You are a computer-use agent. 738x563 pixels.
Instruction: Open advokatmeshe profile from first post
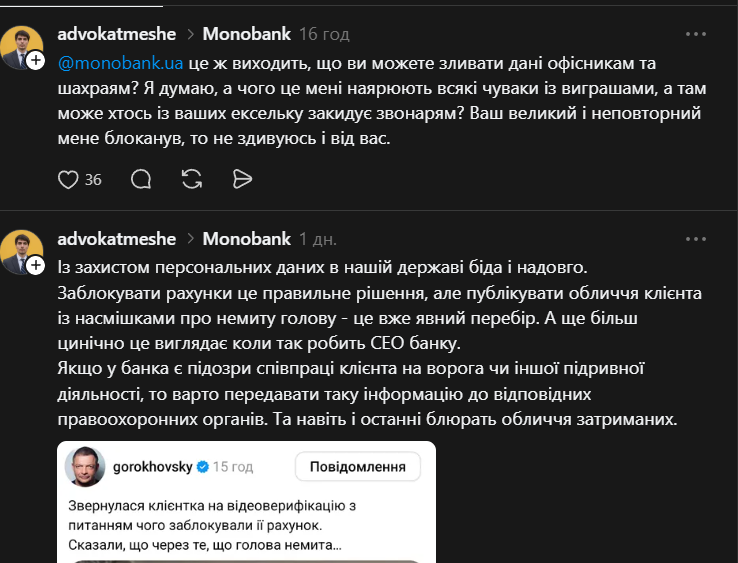[x=117, y=34]
